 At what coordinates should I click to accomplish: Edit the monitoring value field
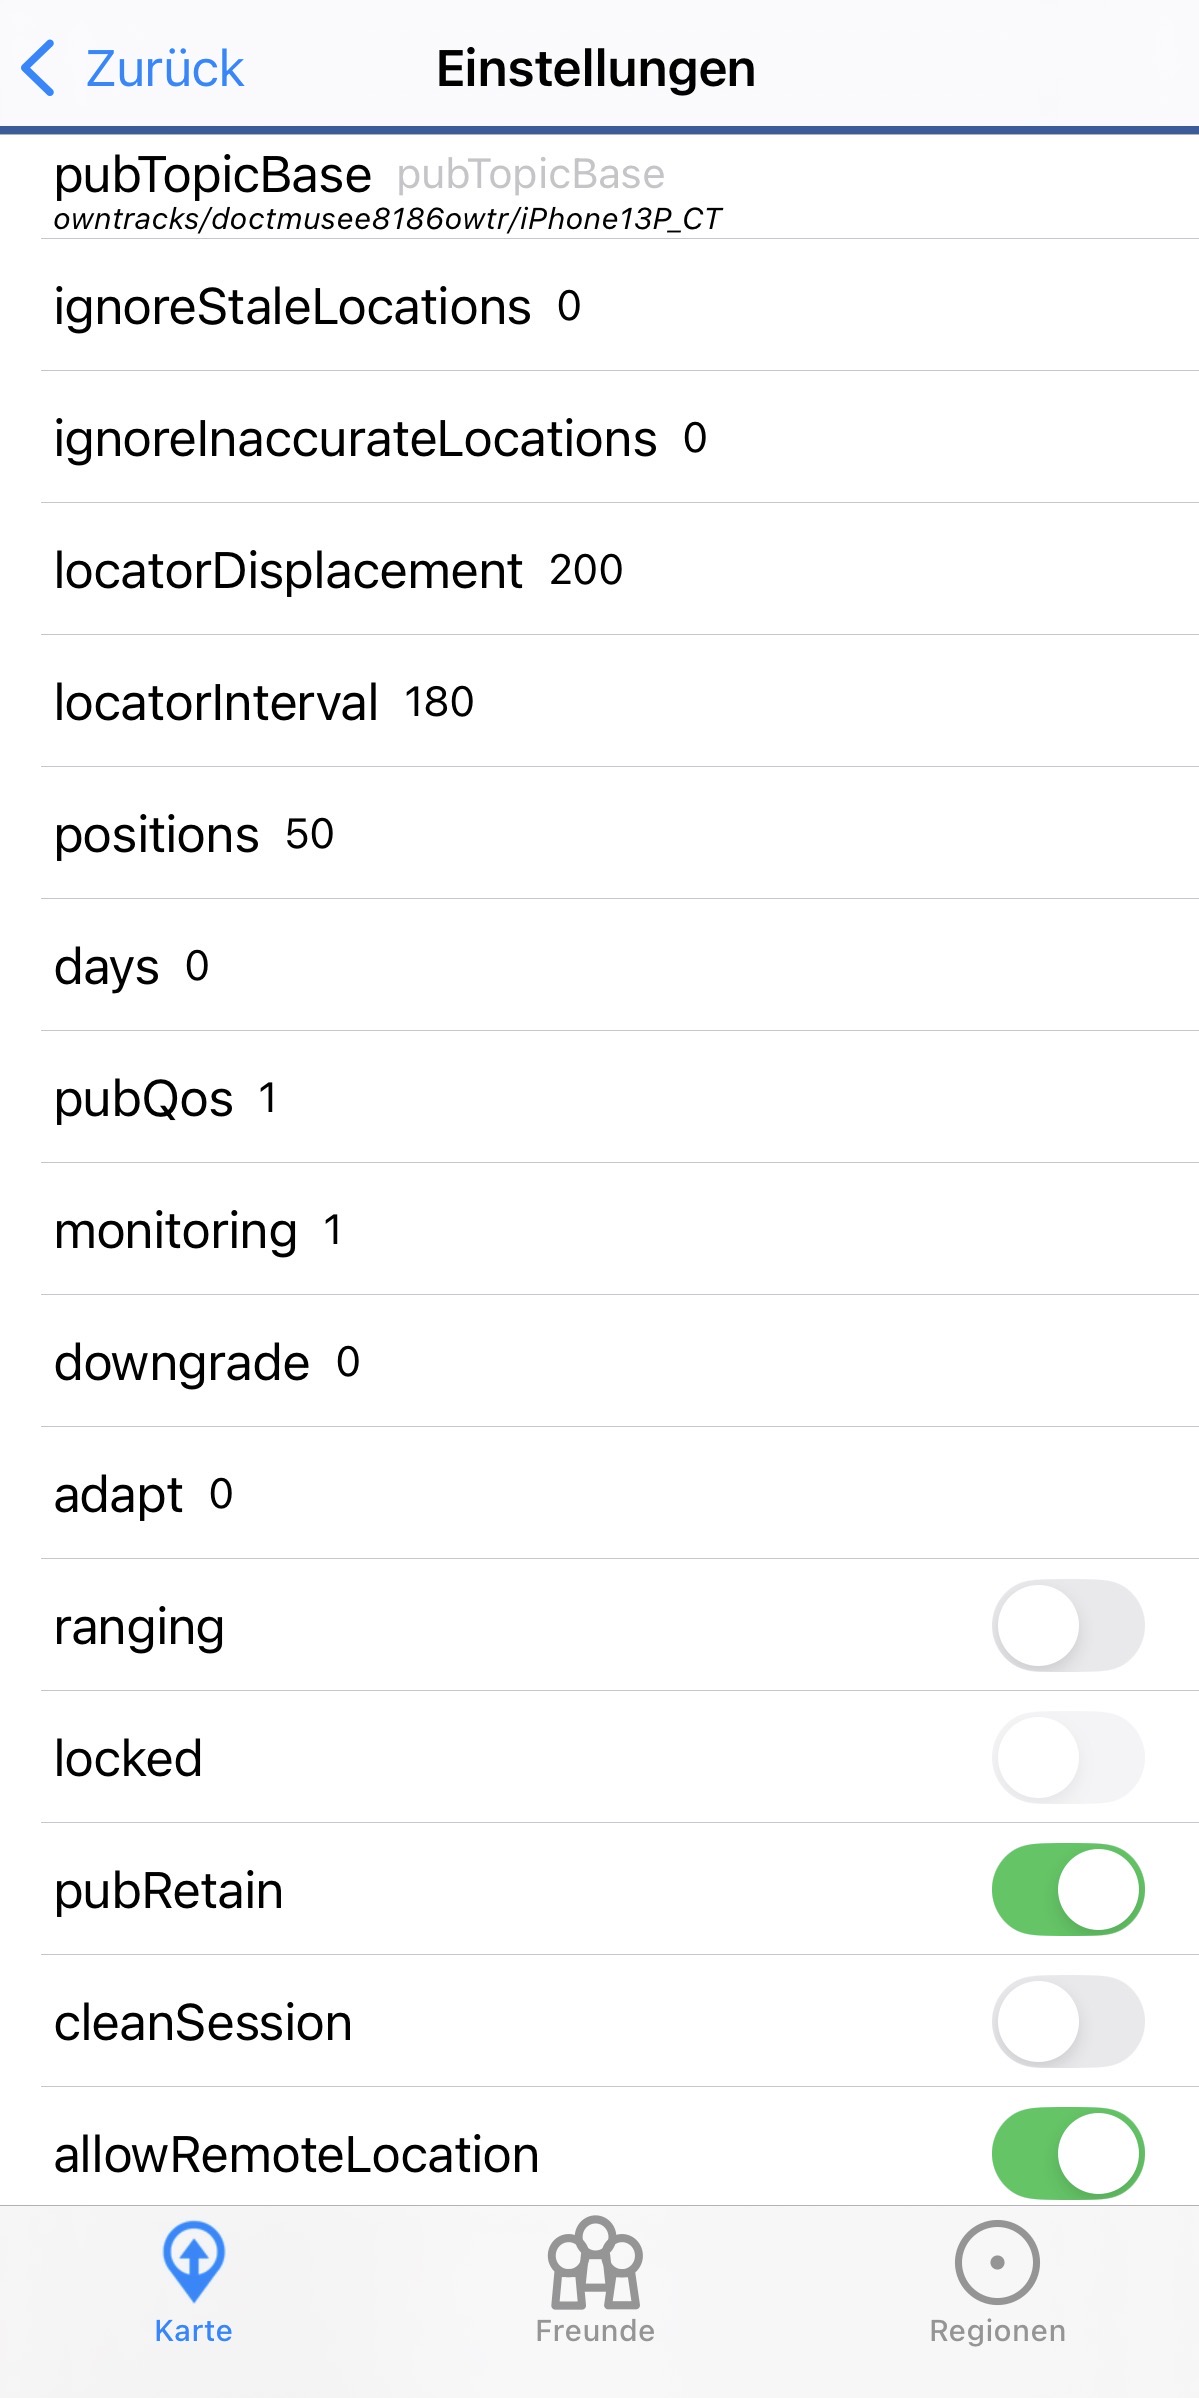click(333, 1230)
